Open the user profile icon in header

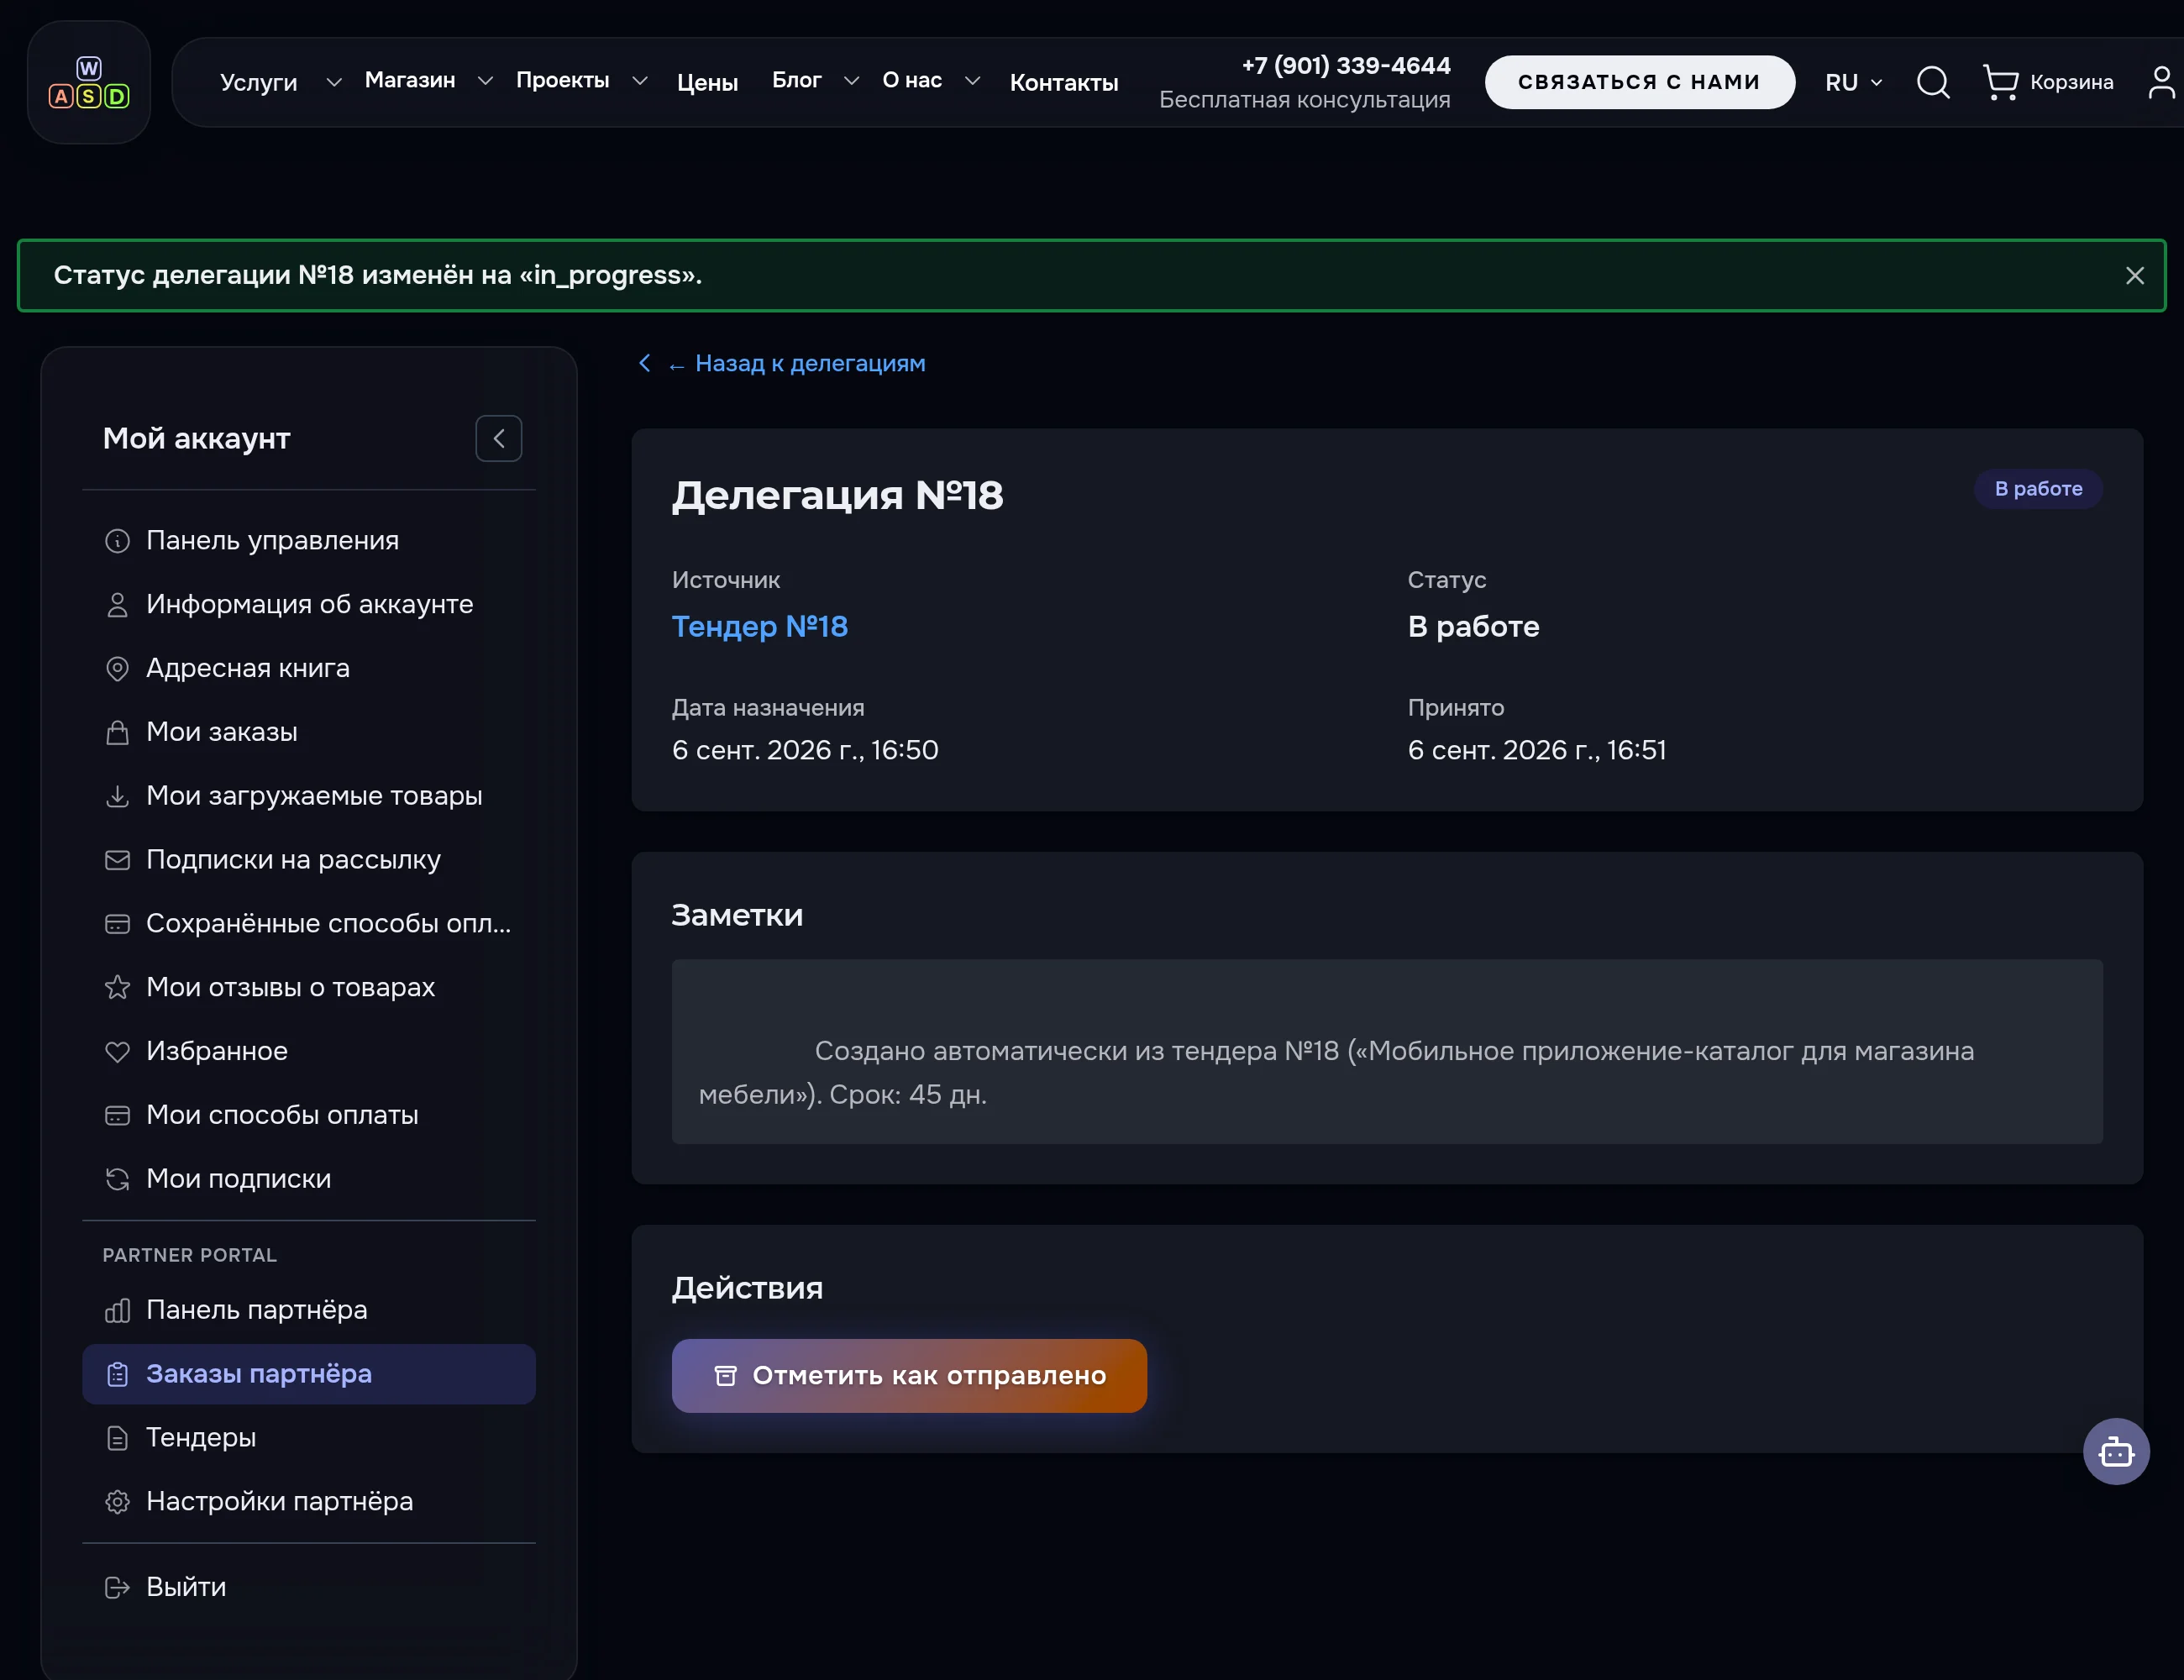(2161, 82)
